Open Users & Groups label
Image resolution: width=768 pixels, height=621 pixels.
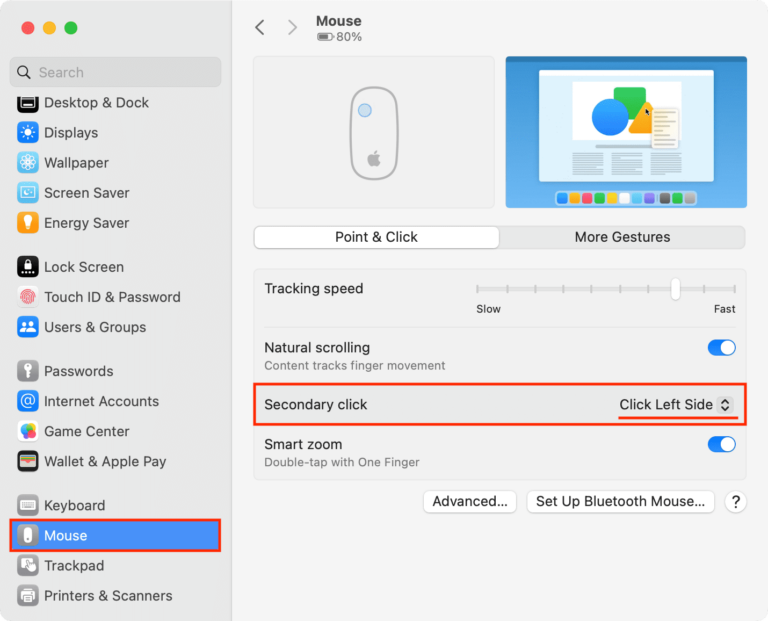(95, 327)
